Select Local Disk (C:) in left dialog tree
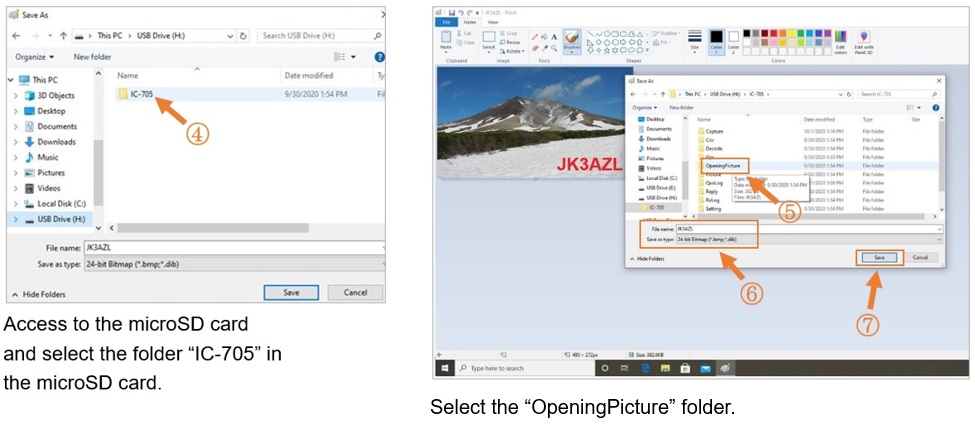The width and height of the screenshot is (975, 425). pyautogui.click(x=62, y=203)
